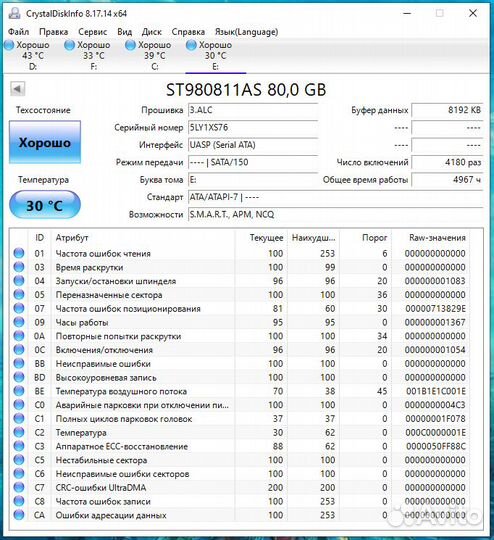This screenshot has height=540, width=494.
Task: Click status dot for Нестабильные сектора
Action: [x=19, y=460]
